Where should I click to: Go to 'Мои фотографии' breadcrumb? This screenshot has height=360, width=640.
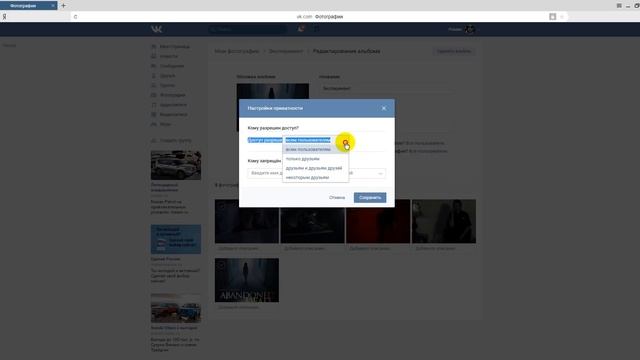[x=237, y=51]
